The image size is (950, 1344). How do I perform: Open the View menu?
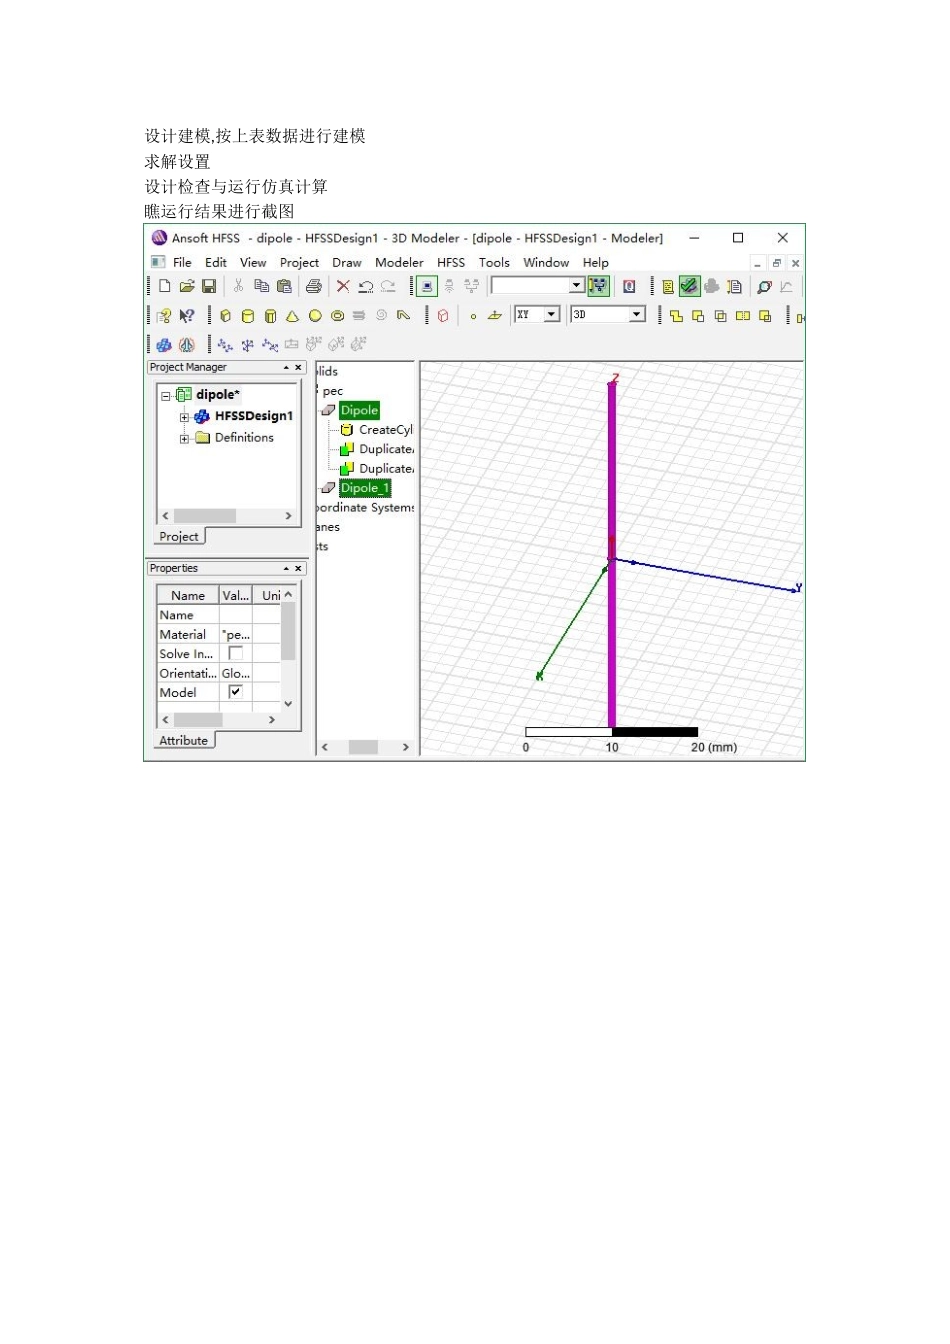coord(253,262)
